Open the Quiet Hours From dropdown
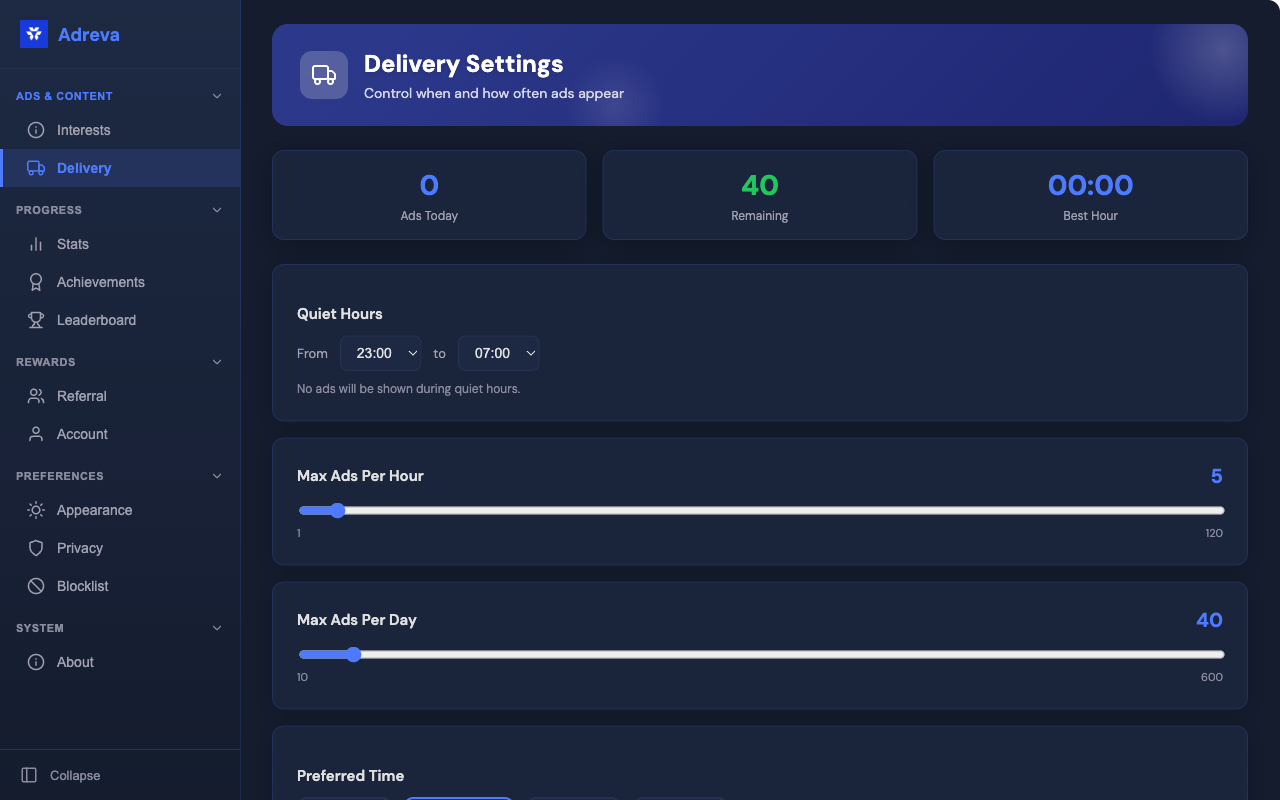The image size is (1280, 800). [x=380, y=353]
